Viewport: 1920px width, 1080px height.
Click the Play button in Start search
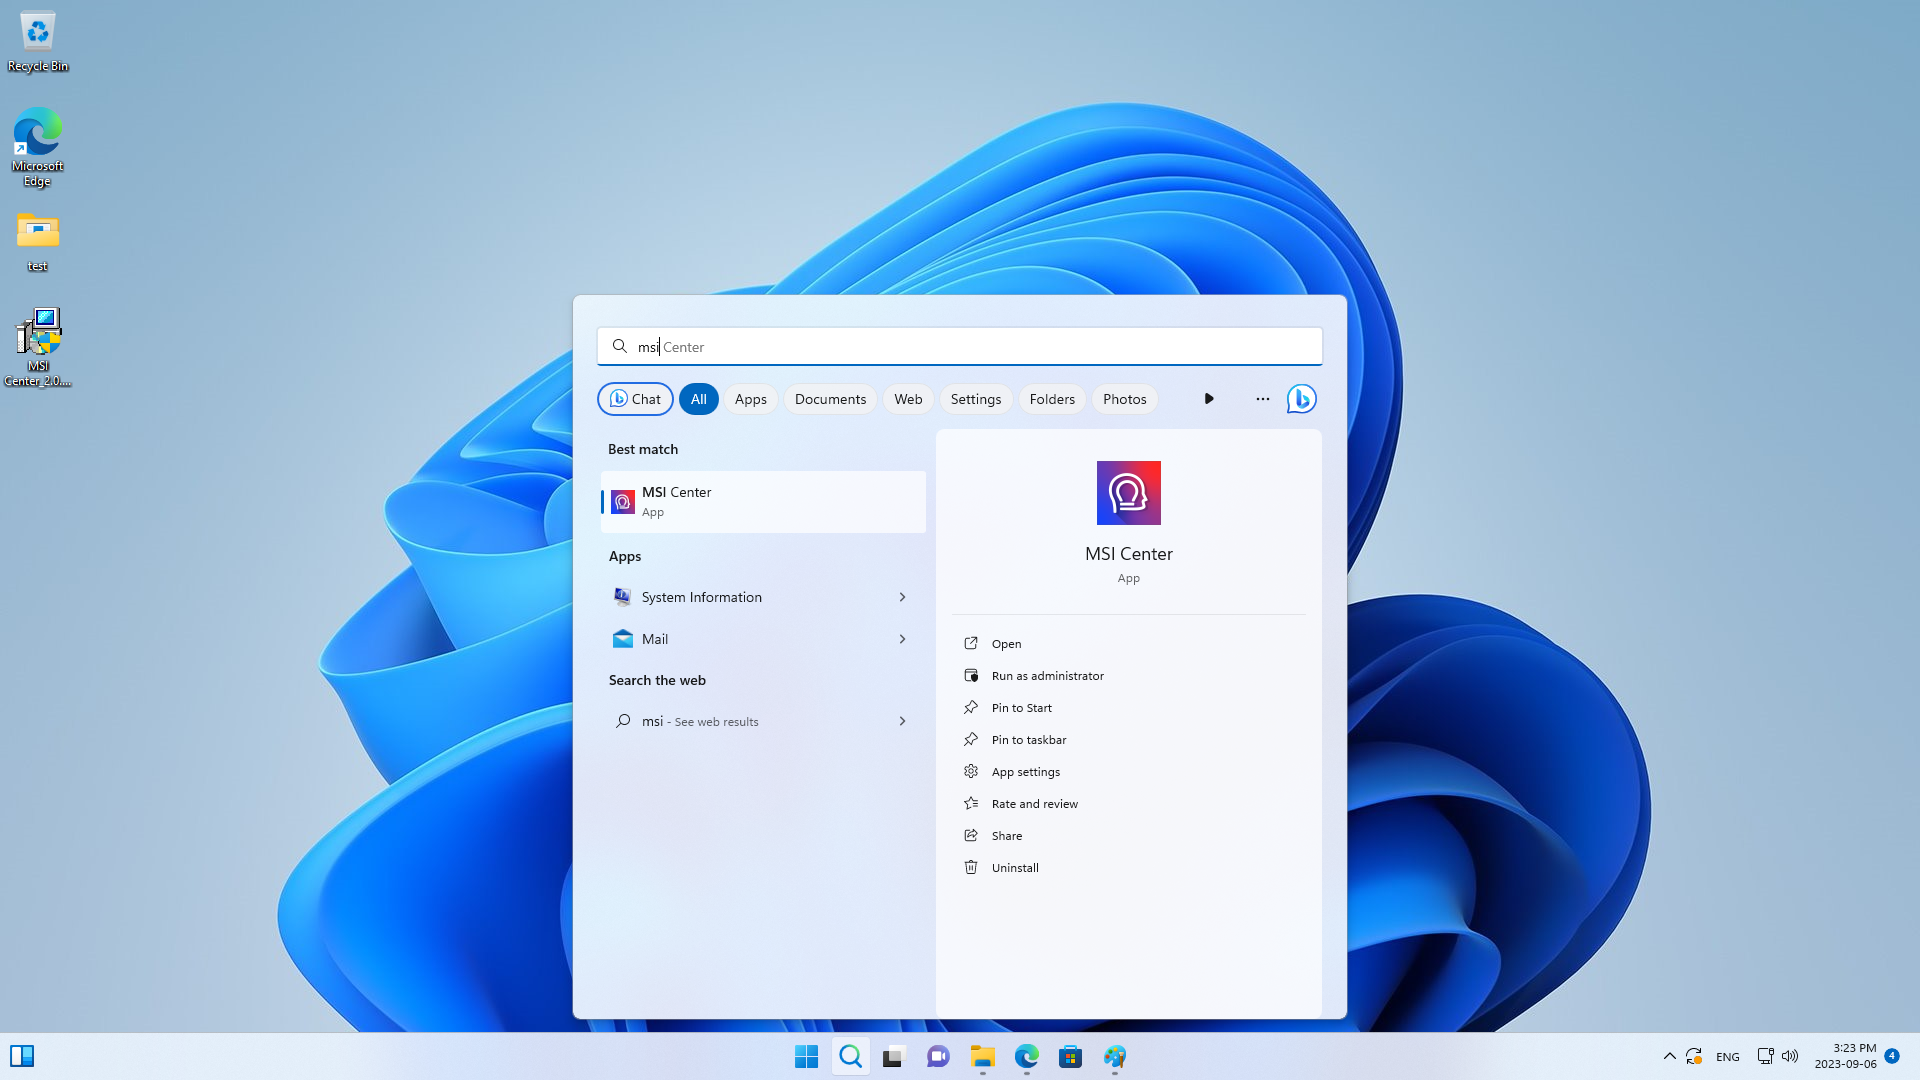[1209, 397]
